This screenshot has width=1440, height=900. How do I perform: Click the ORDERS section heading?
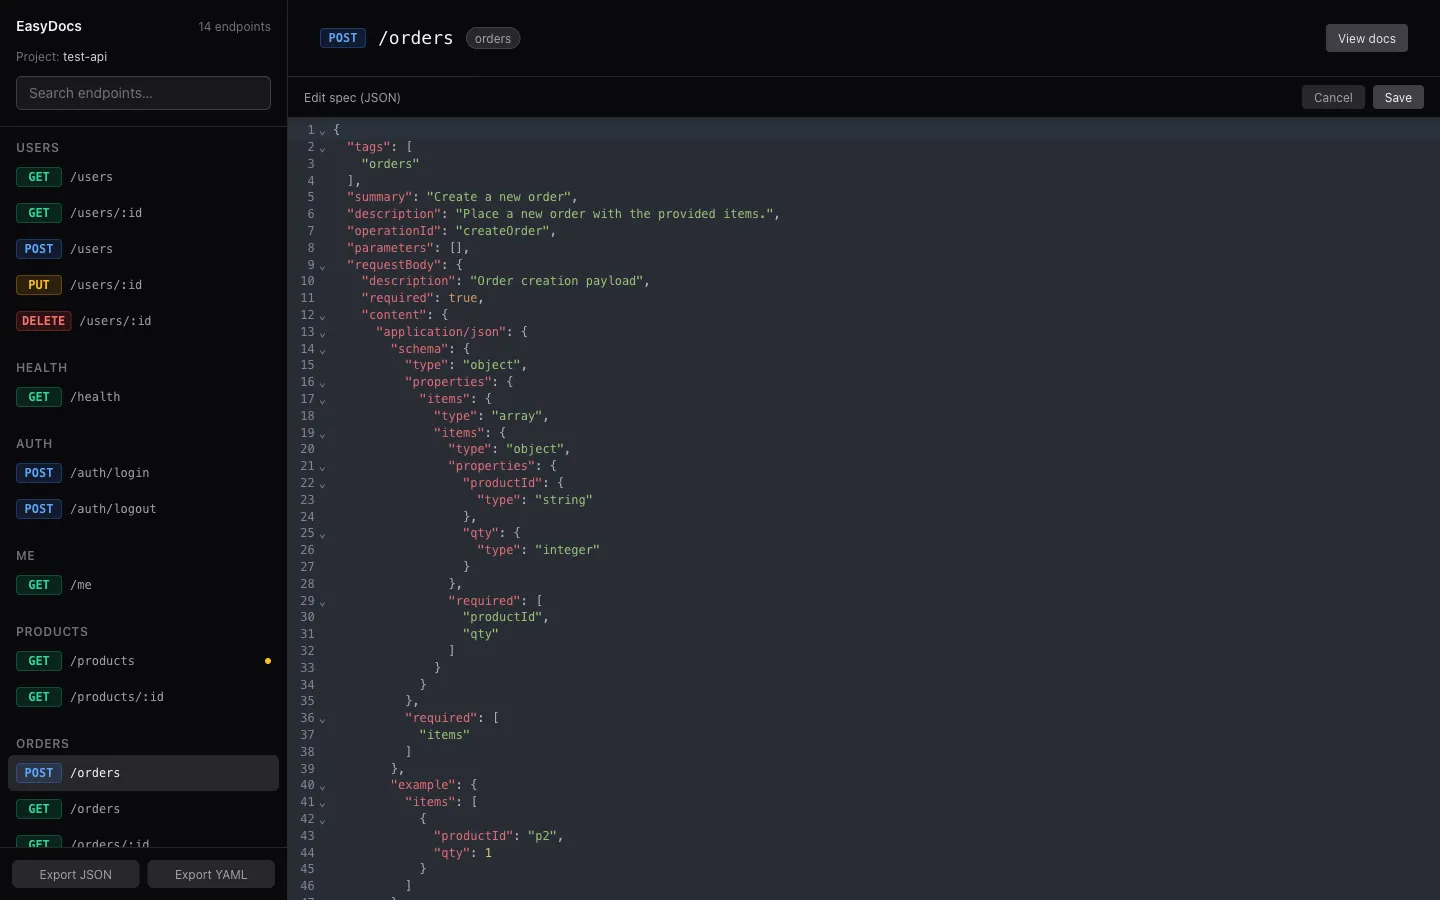[x=42, y=743]
